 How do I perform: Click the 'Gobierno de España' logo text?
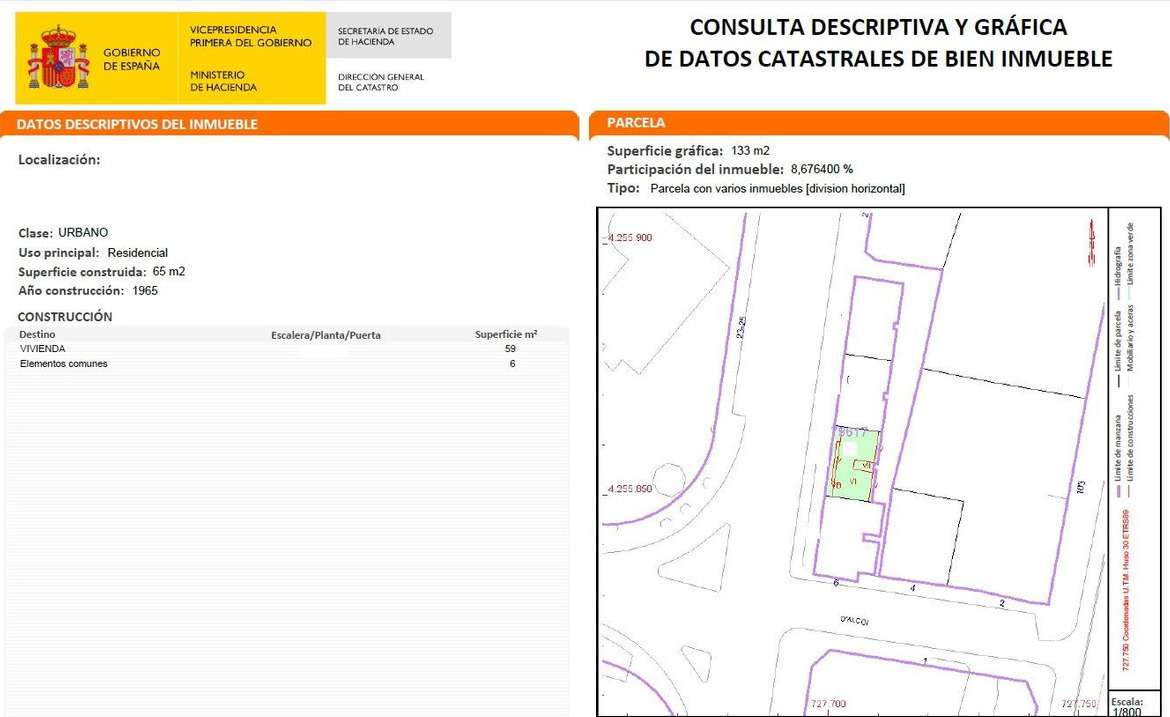(x=131, y=59)
